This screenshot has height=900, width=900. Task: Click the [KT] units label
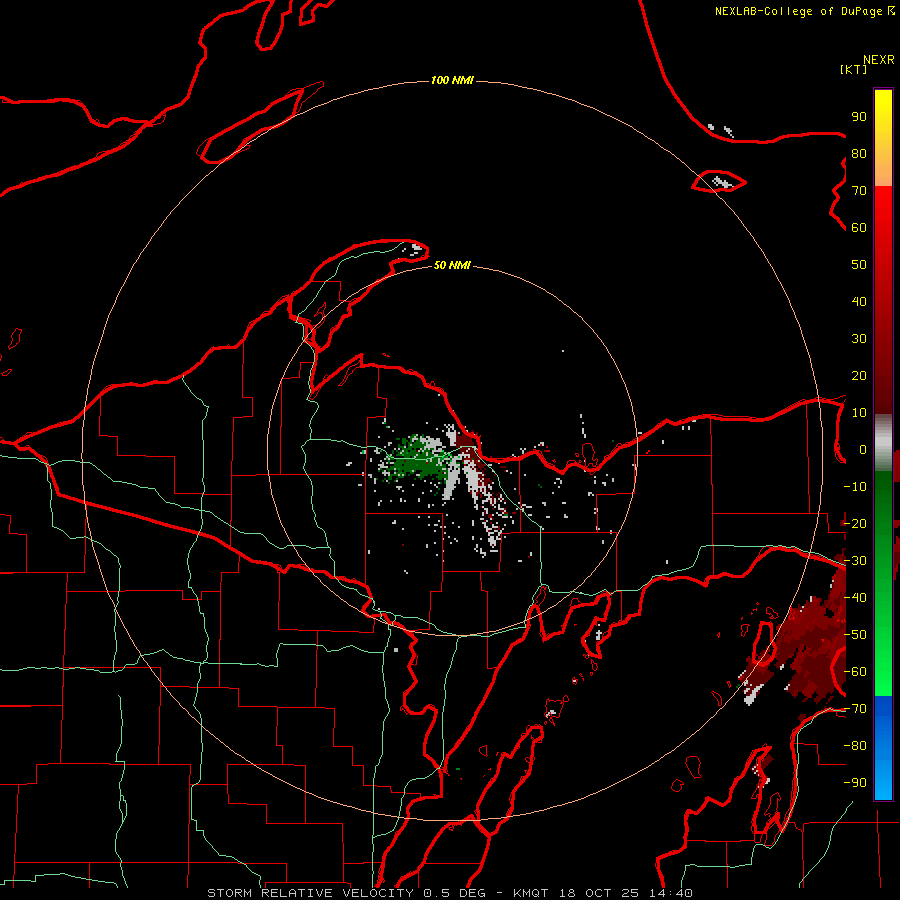[853, 69]
